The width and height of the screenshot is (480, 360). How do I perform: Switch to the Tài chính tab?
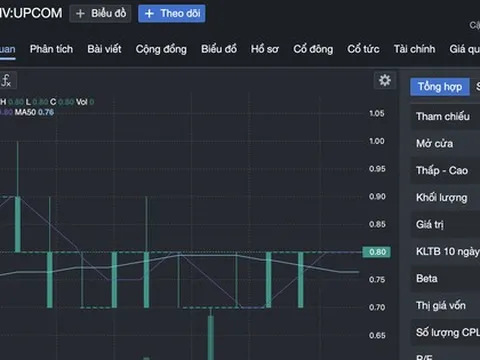pos(414,49)
